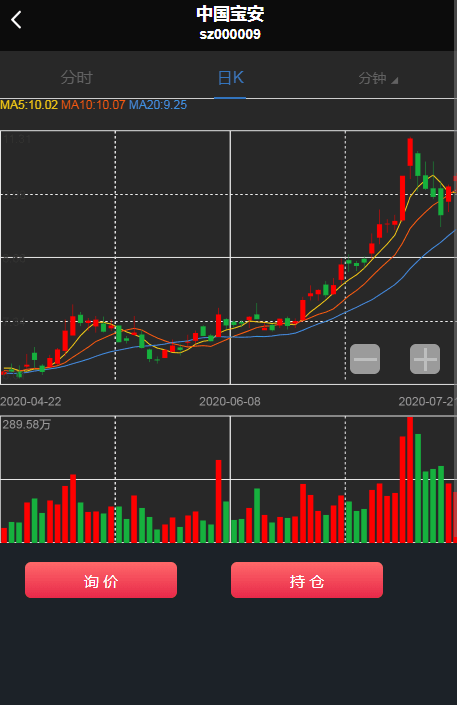
Task: Select the 日K tab
Action: (x=230, y=78)
